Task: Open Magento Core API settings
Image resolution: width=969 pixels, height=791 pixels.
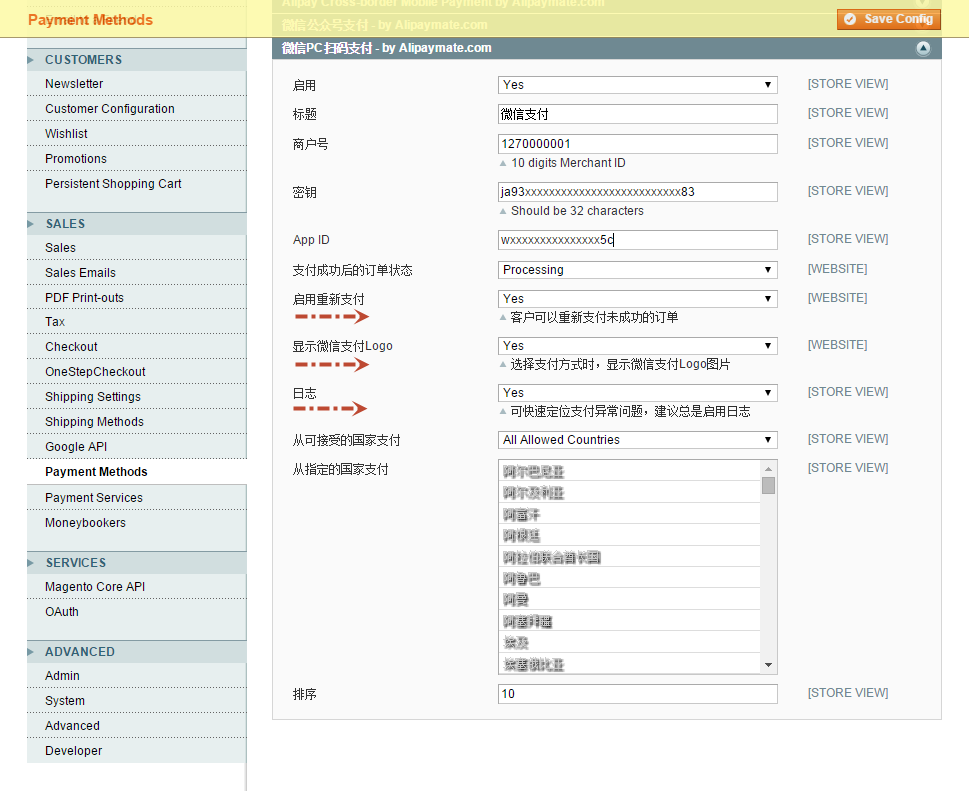Action: click(95, 586)
